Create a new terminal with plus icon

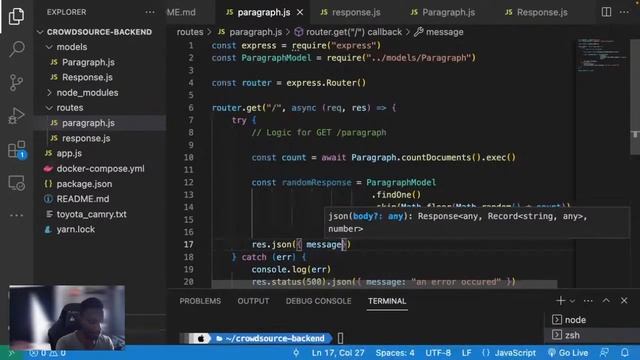[560, 301]
